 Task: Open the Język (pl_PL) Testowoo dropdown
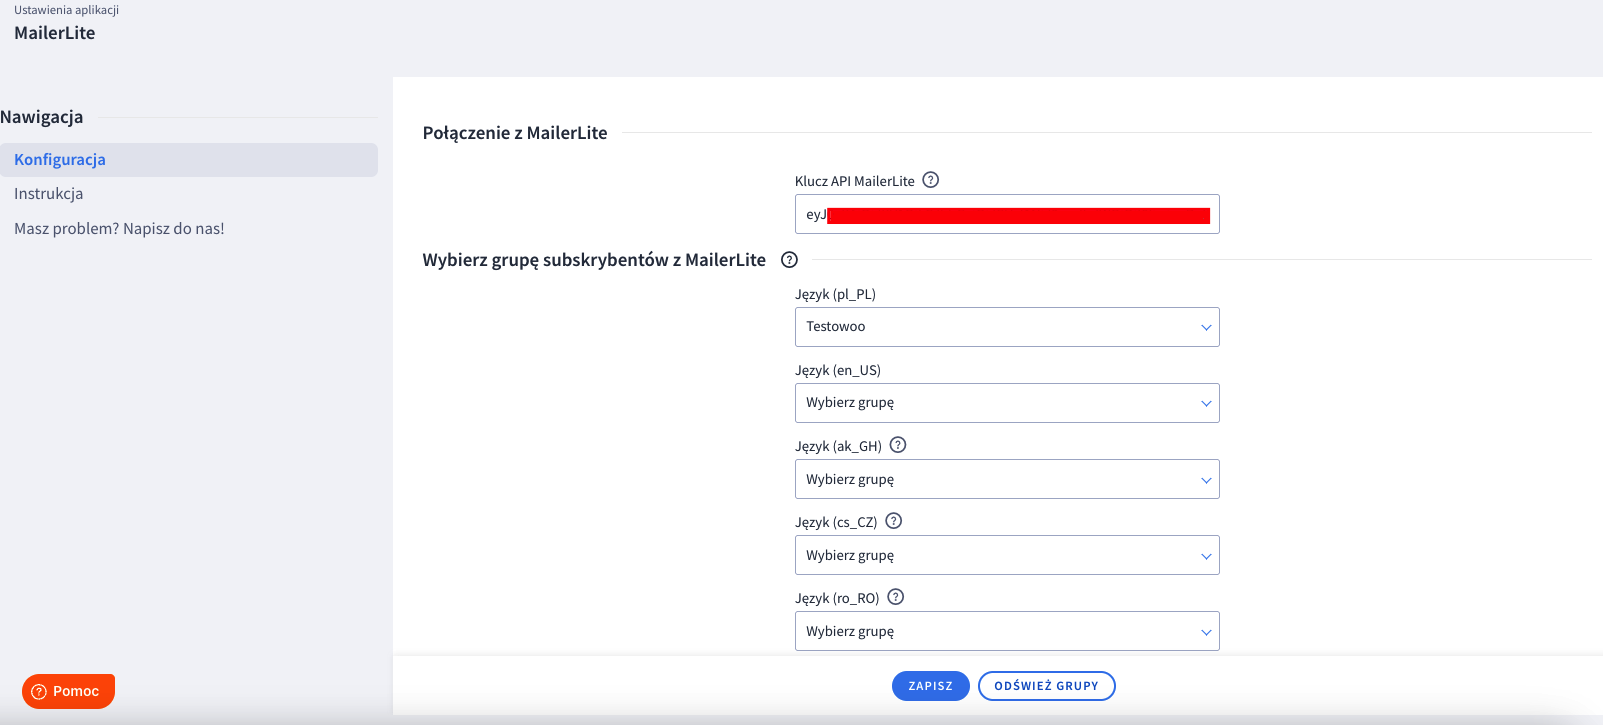[x=1007, y=327]
